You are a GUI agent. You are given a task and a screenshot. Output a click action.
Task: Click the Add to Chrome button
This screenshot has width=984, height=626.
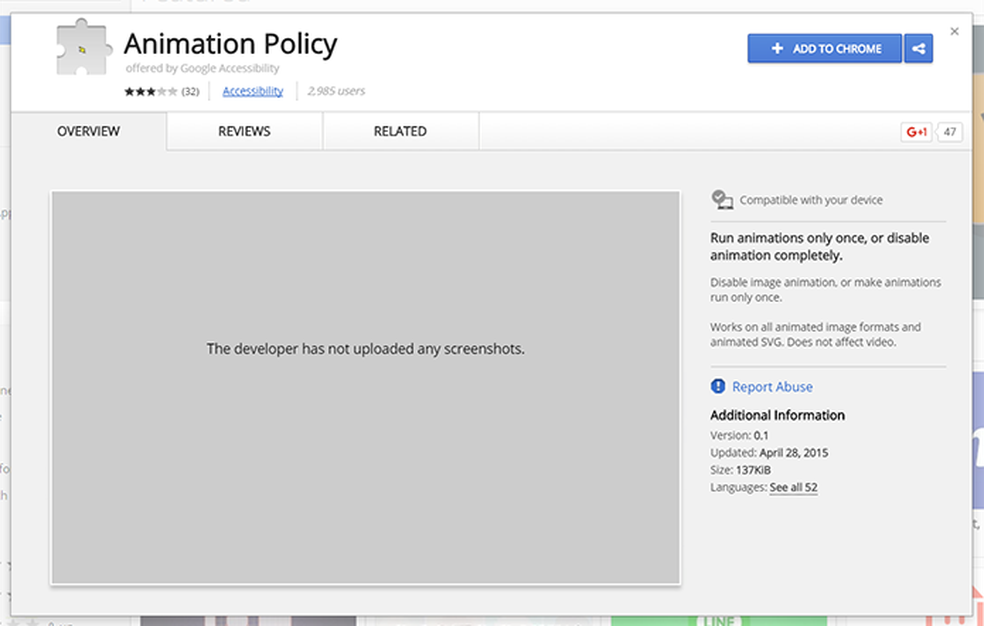pyautogui.click(x=825, y=49)
